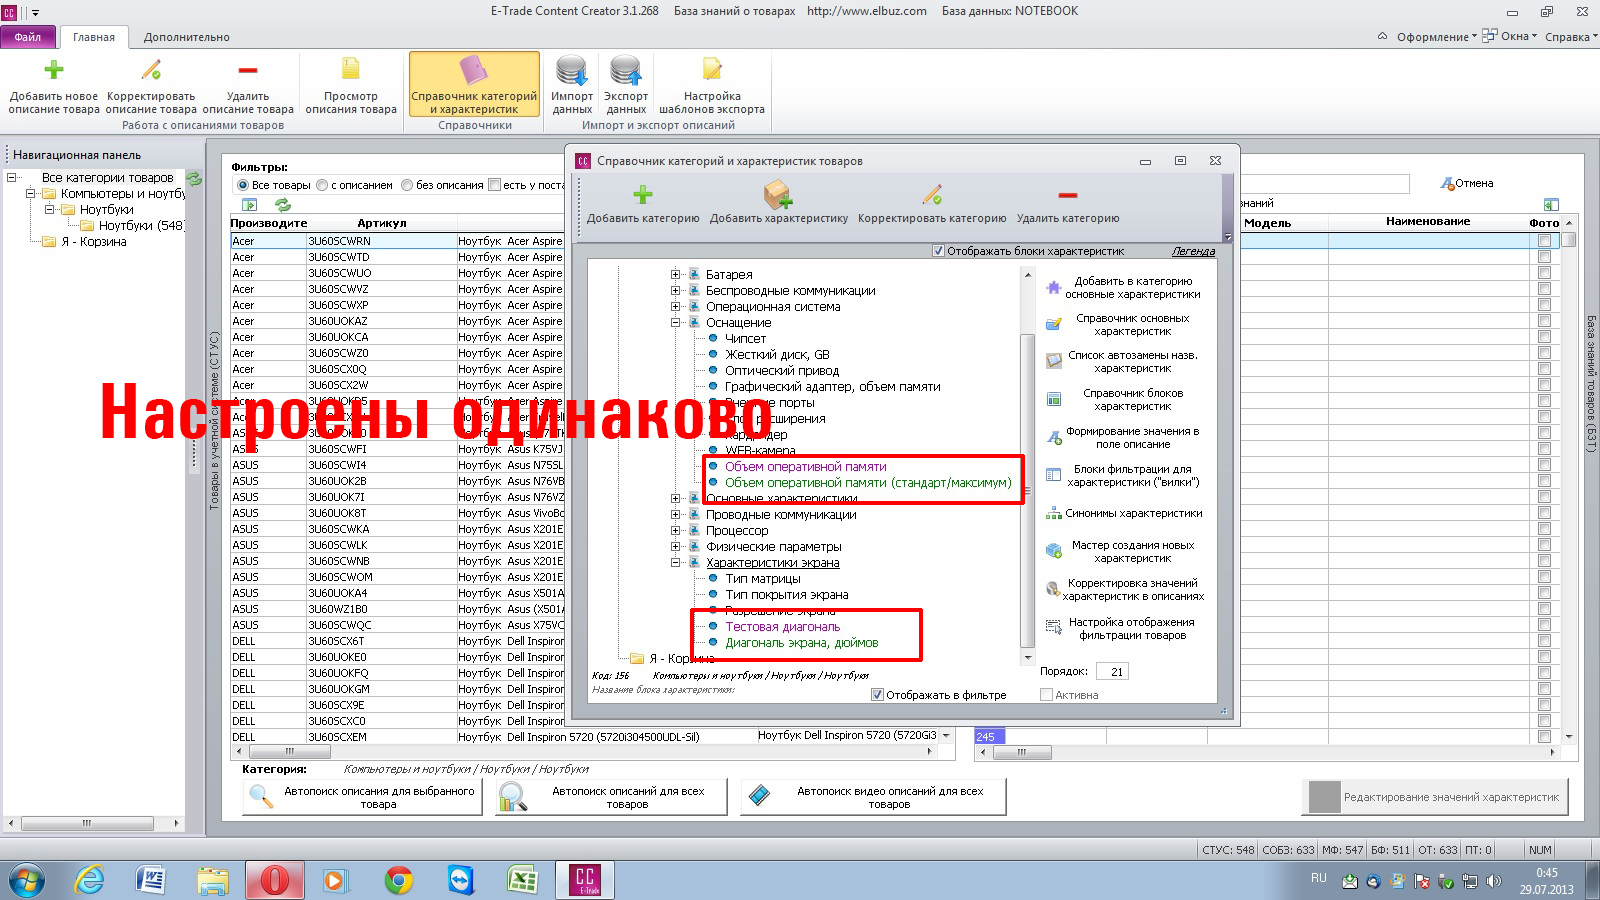Open the Оформление menu
This screenshot has height=900, width=1600.
(1436, 37)
